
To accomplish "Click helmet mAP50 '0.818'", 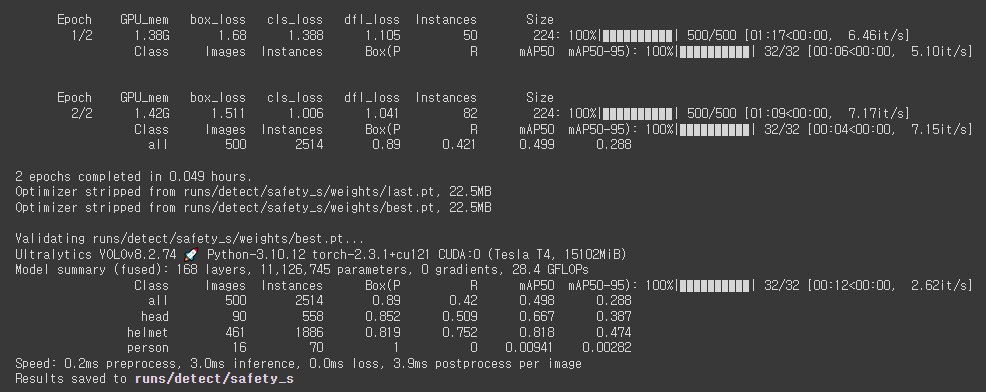I will [x=536, y=332].
